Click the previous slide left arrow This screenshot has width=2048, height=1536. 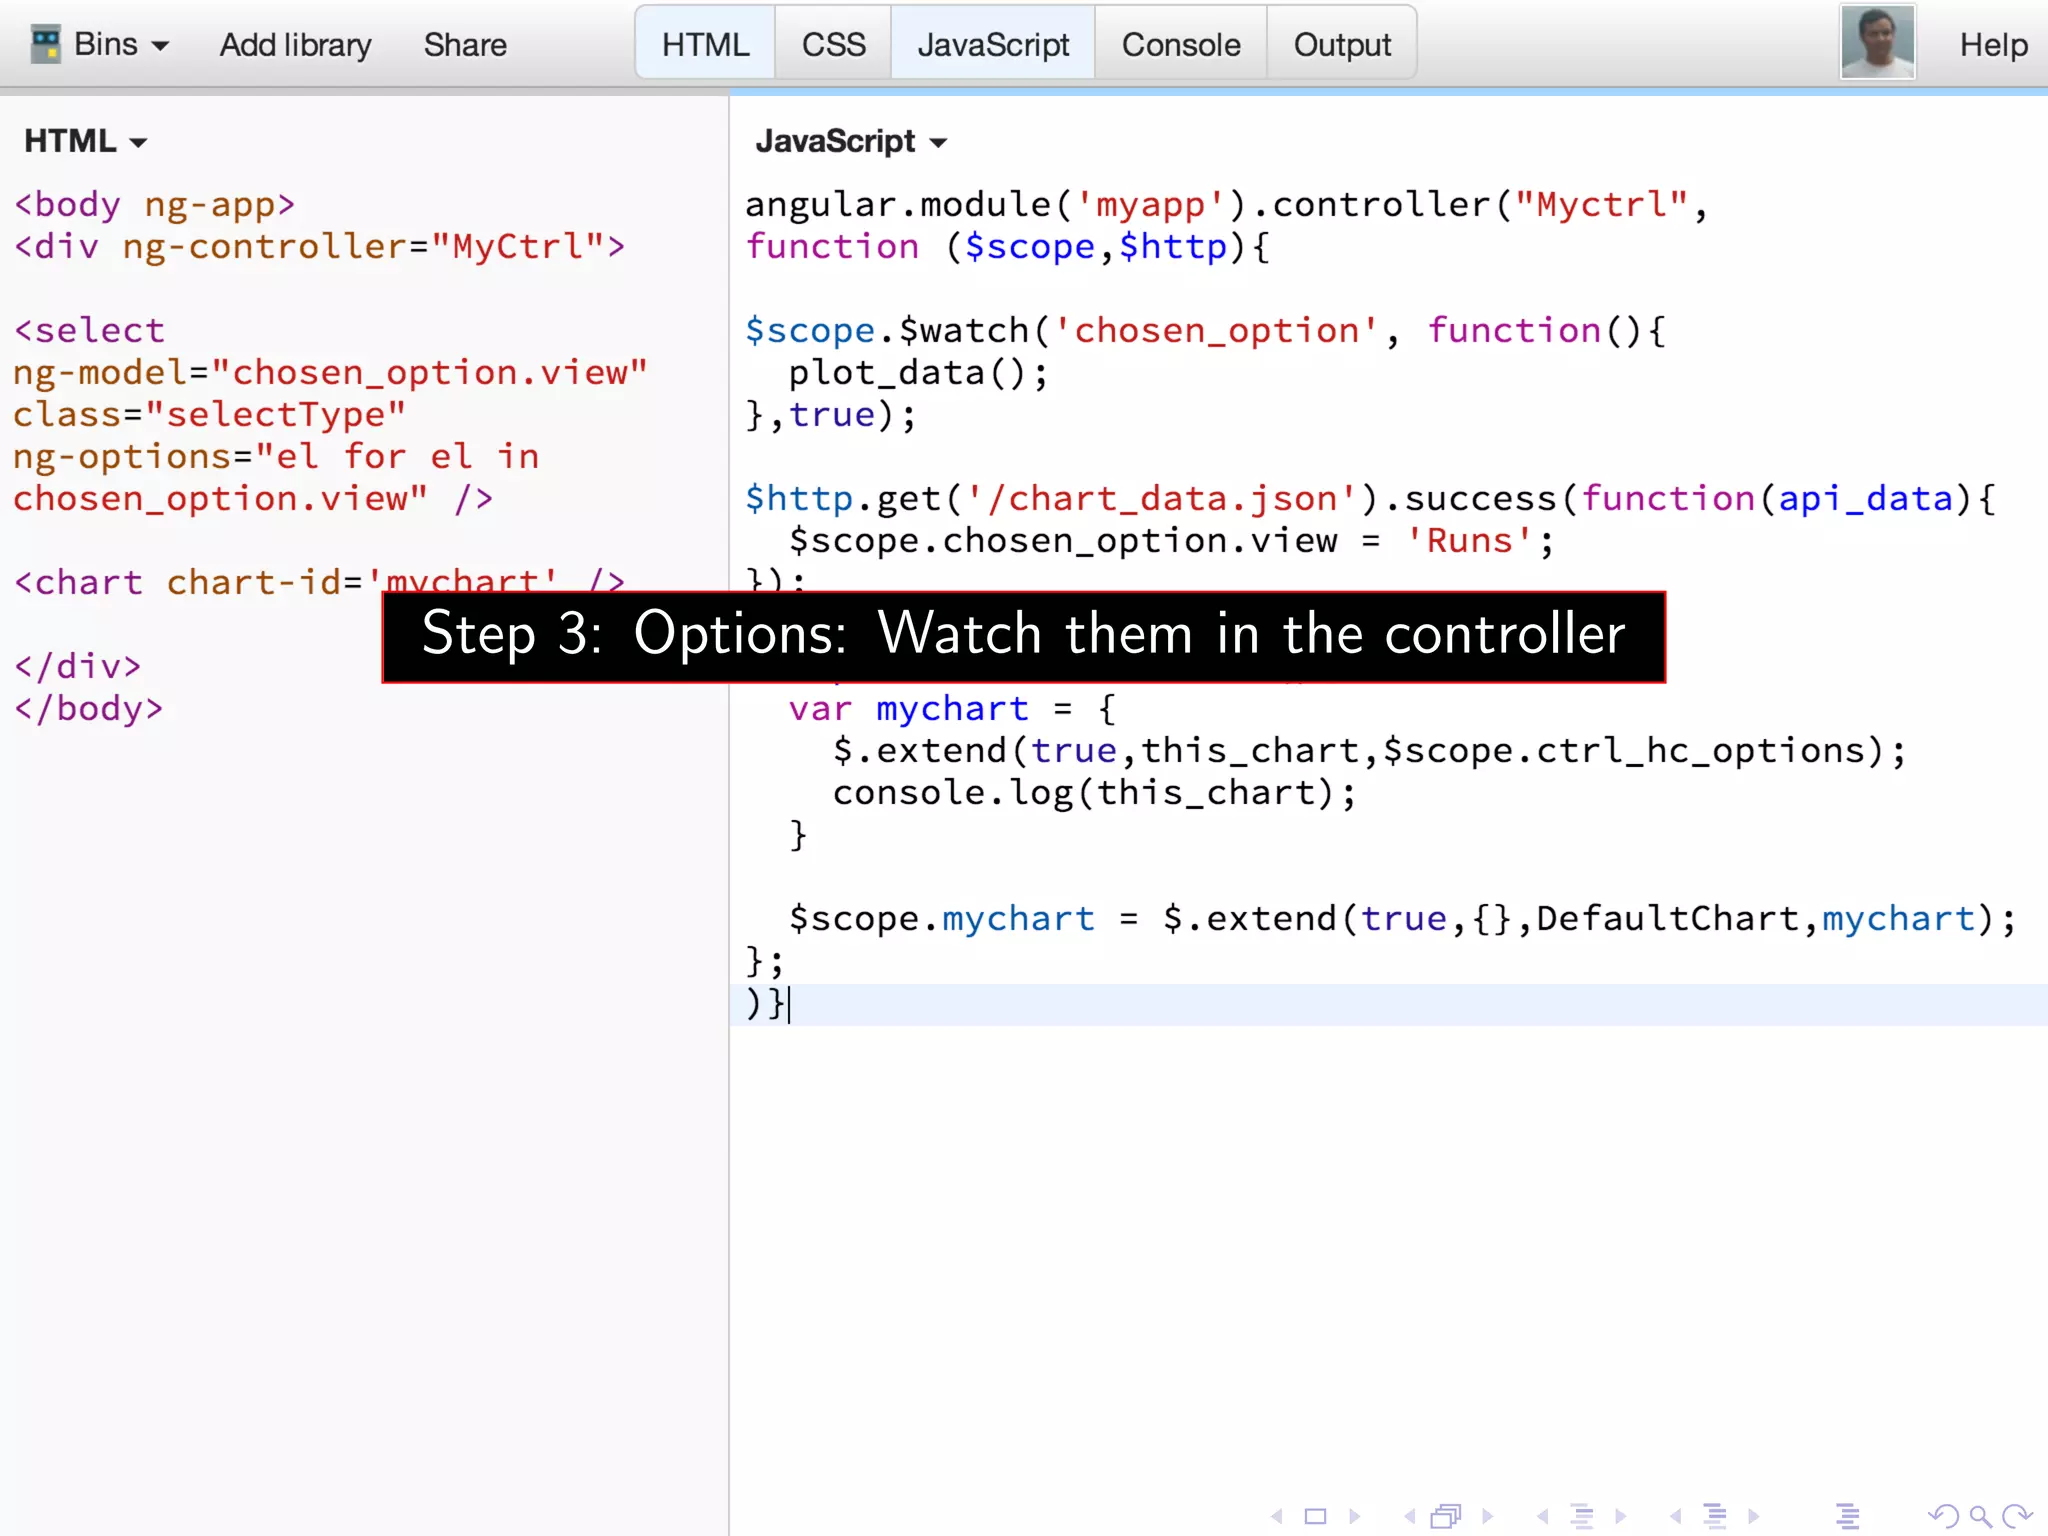[1277, 1516]
